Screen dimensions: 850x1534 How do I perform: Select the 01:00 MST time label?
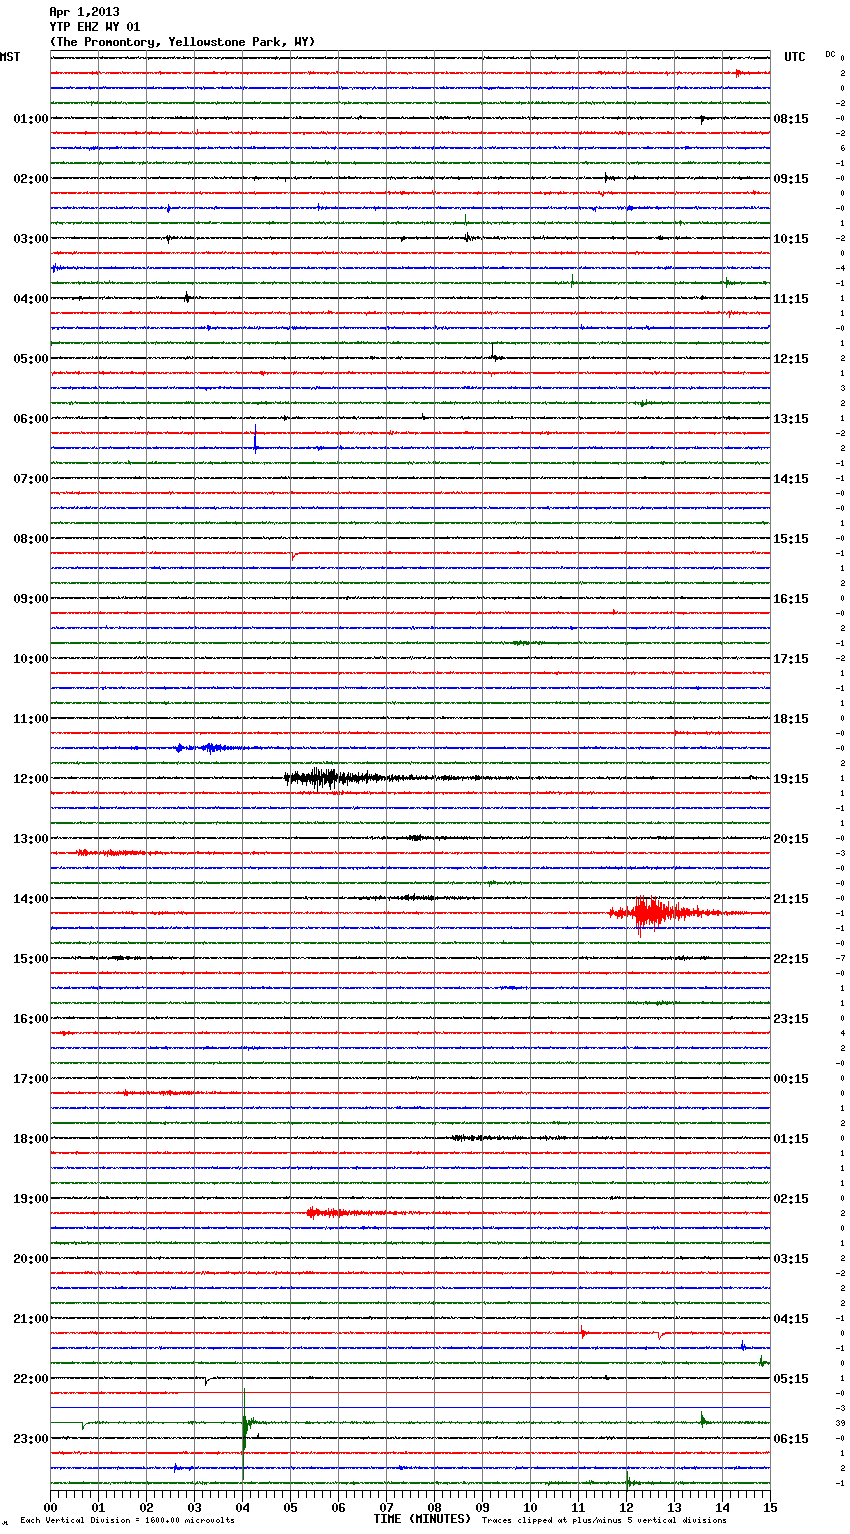tap(31, 119)
